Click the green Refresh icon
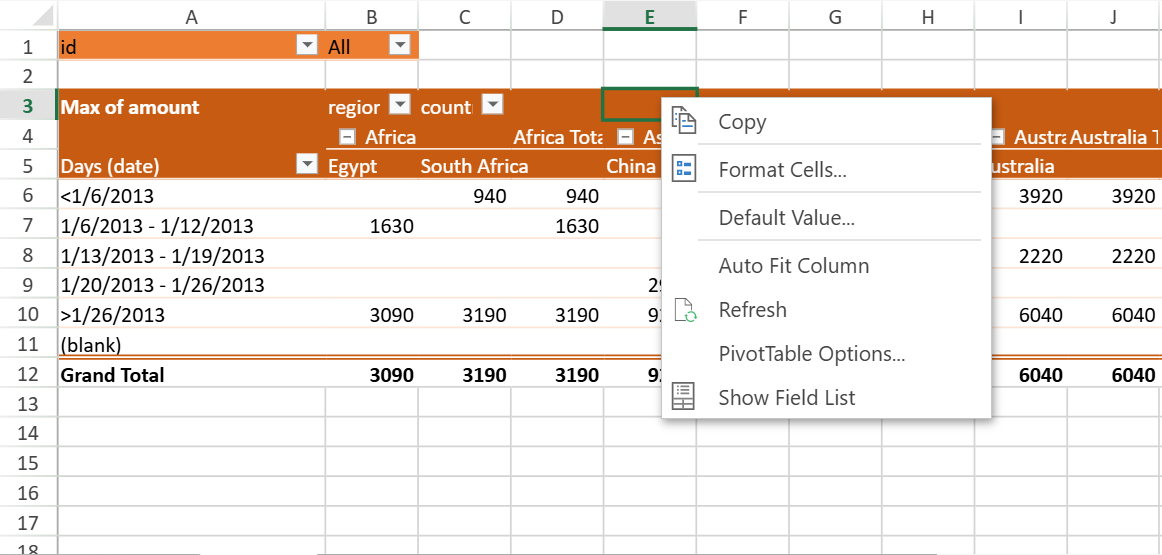Screen dimensions: 1162x555 [684, 310]
